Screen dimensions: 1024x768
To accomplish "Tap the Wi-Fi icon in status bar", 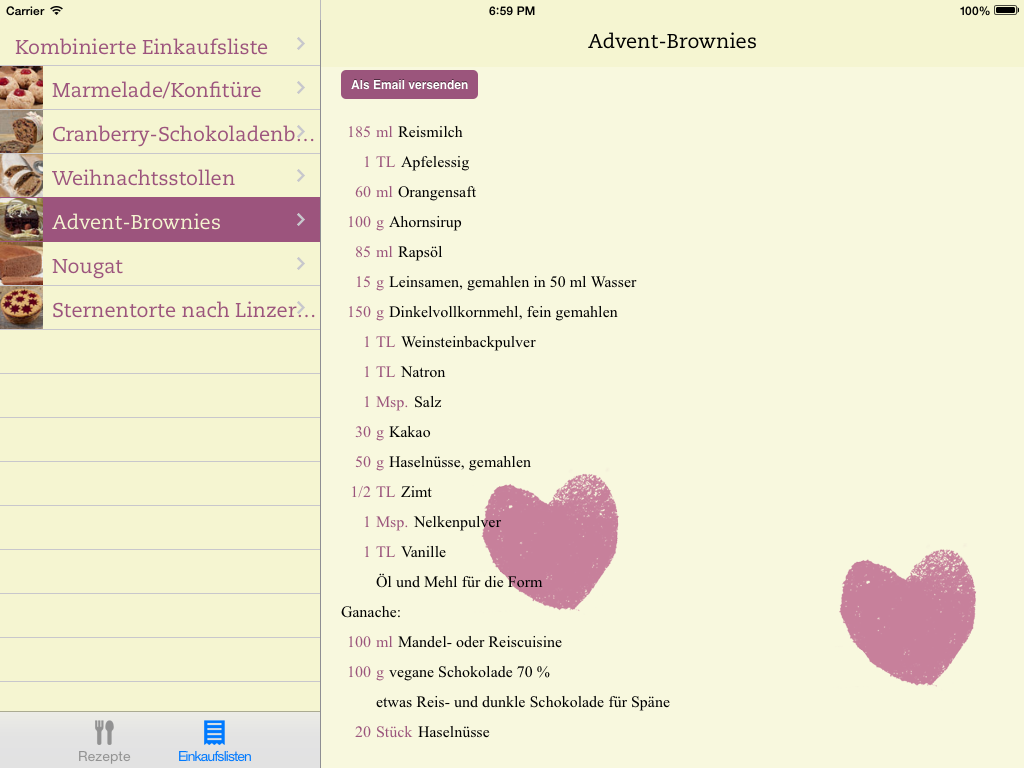I will 56,11.
